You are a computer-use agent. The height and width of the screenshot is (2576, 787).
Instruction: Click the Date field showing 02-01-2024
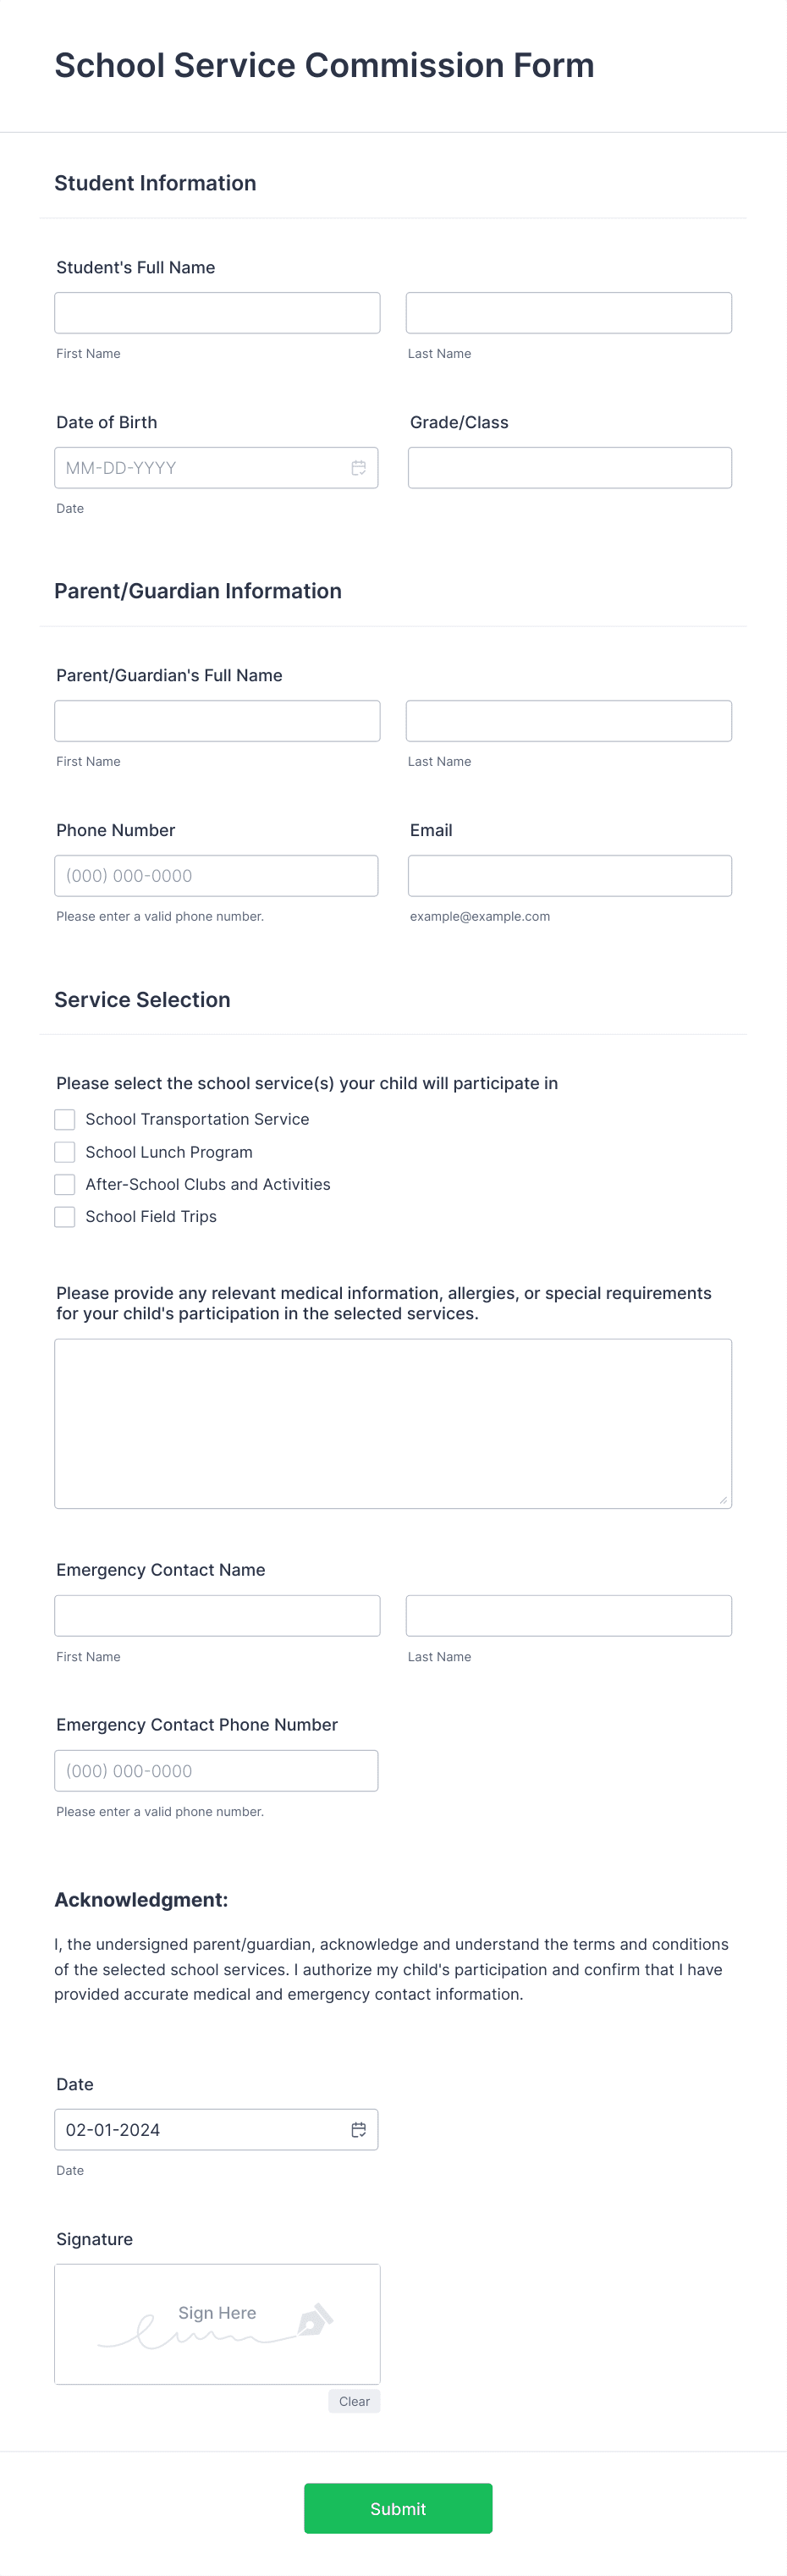point(200,2130)
